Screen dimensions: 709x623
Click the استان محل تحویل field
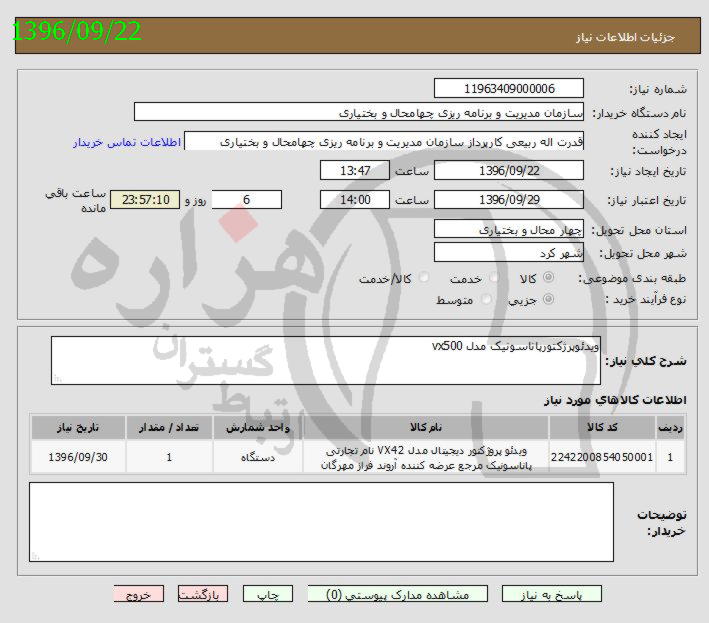click(509, 229)
